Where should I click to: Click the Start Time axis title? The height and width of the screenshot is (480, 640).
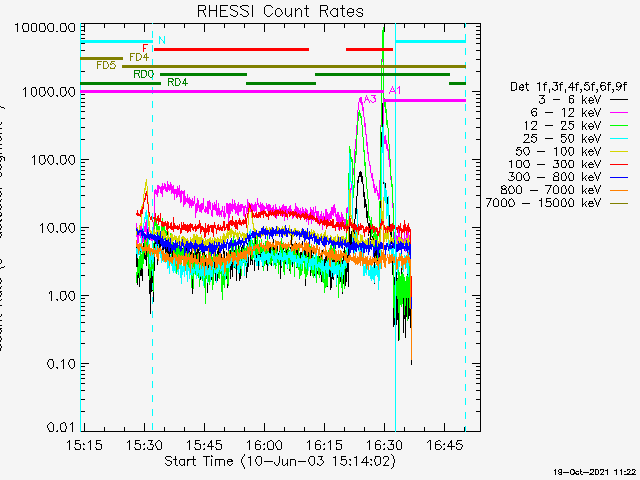[x=280, y=462]
